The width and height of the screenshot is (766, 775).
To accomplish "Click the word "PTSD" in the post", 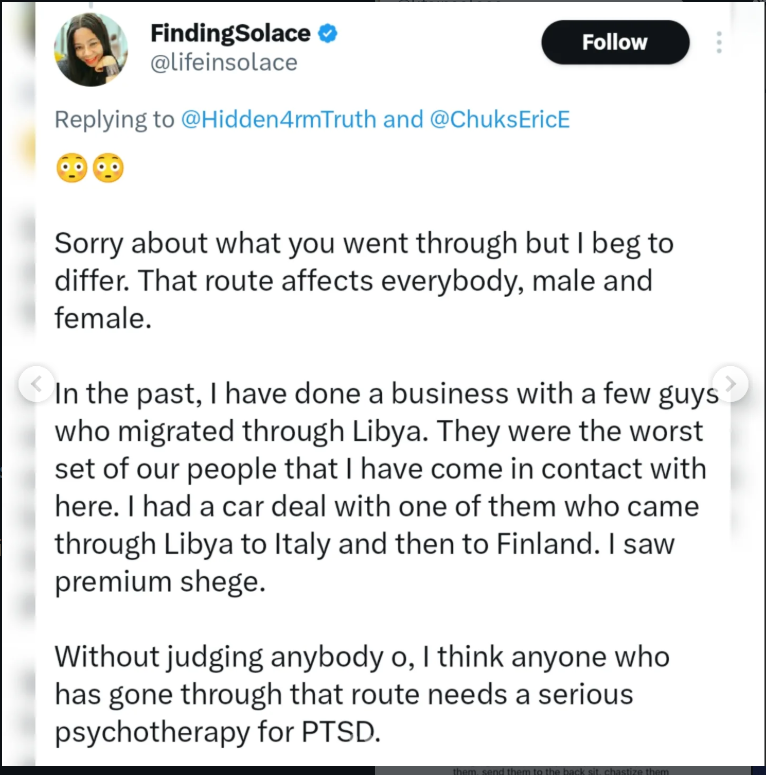I will (x=339, y=731).
